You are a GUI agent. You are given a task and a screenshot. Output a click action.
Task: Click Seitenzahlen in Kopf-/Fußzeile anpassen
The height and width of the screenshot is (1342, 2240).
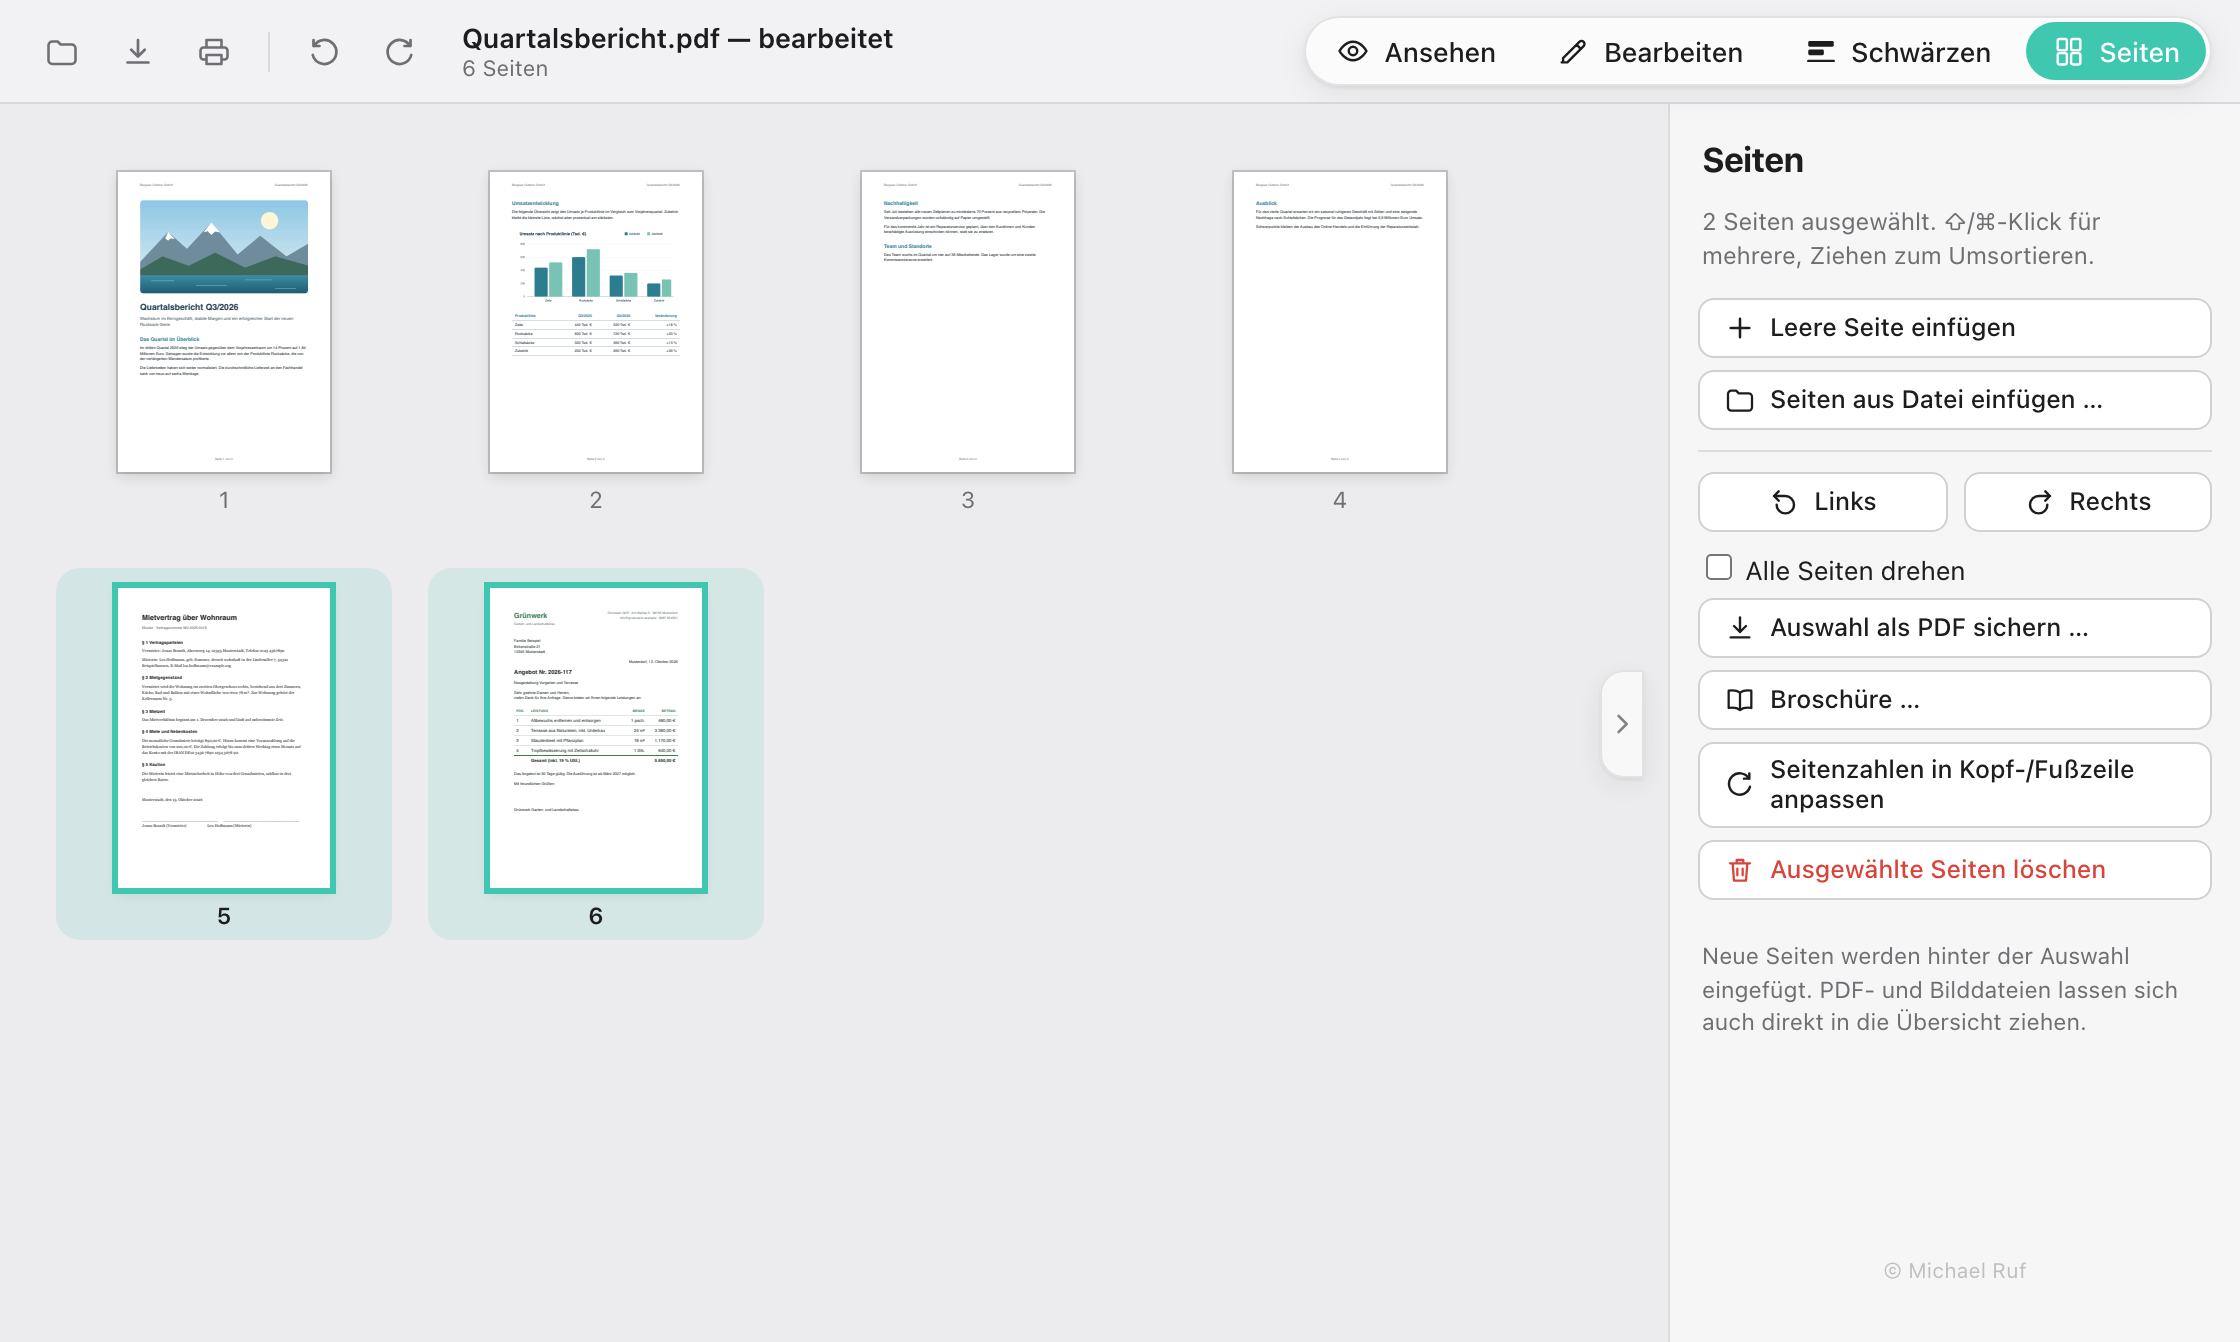coord(1954,785)
